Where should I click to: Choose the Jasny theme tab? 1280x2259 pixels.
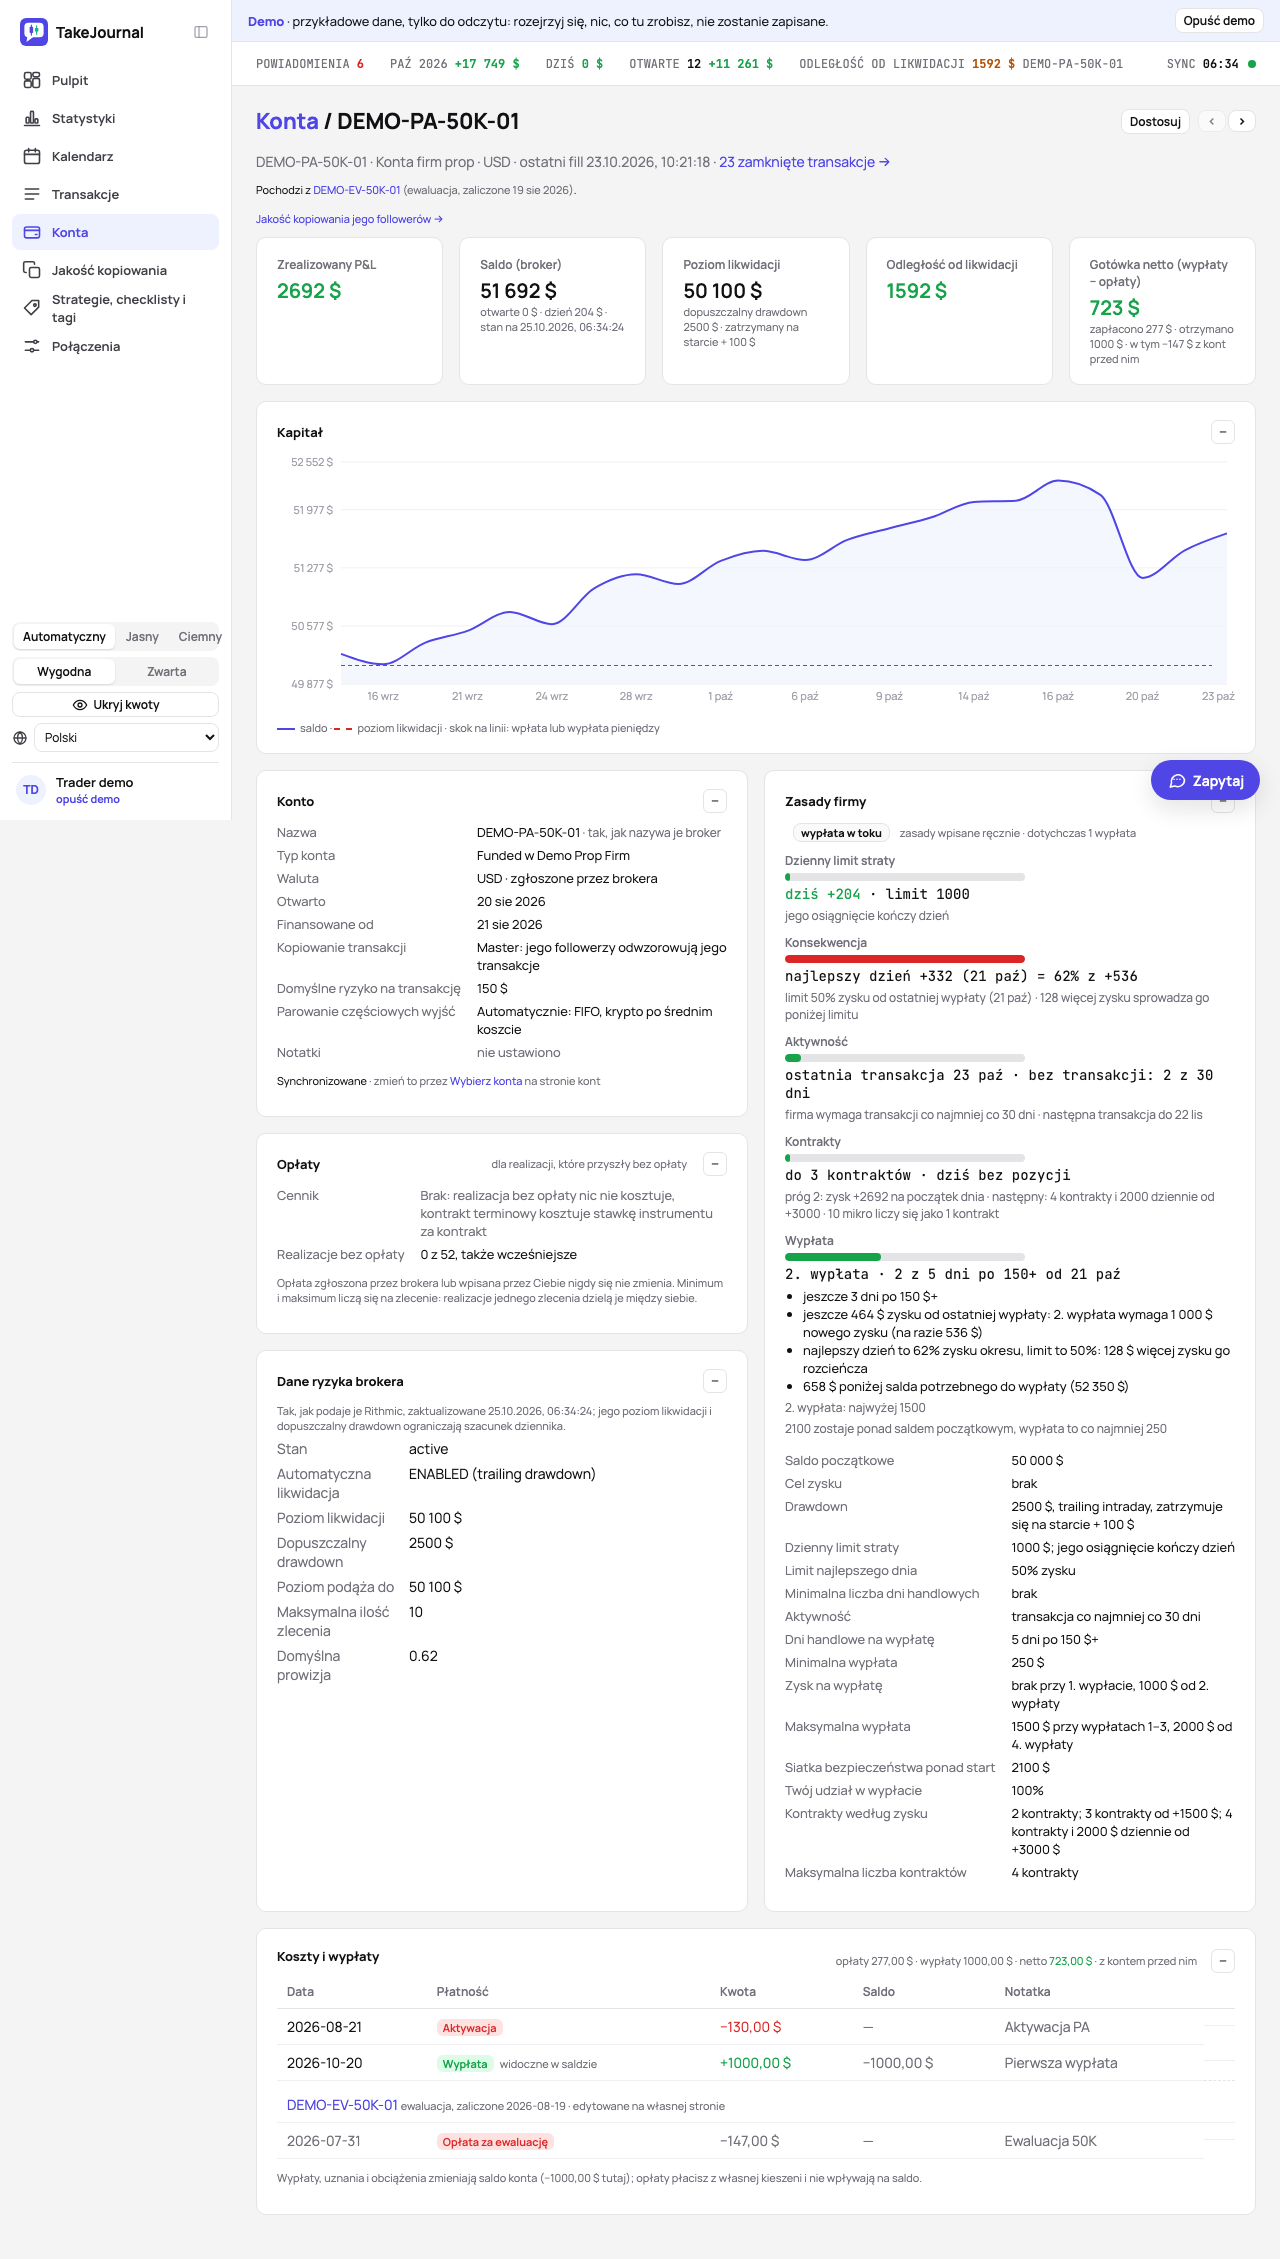pos(142,637)
